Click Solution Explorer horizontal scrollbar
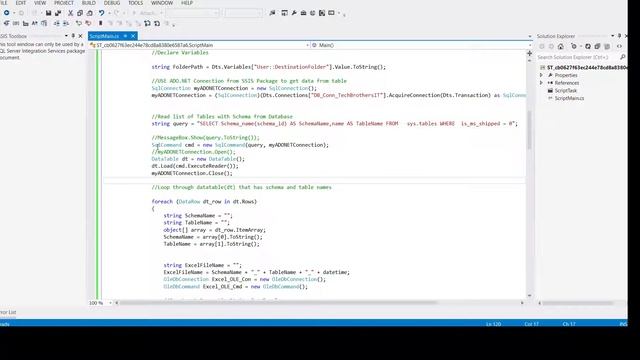The image size is (640, 360). tap(578, 303)
